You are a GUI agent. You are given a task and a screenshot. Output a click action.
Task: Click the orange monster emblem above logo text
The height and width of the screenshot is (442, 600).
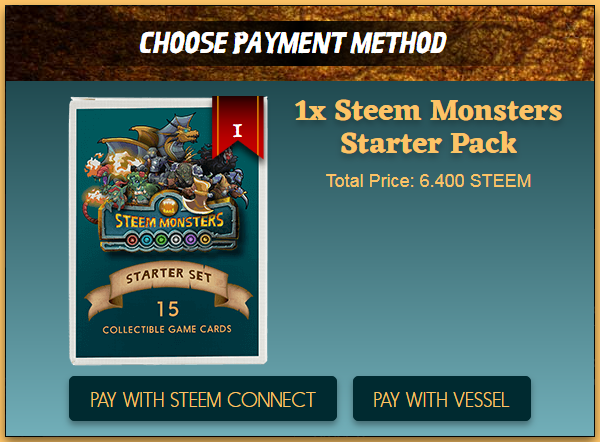(168, 207)
